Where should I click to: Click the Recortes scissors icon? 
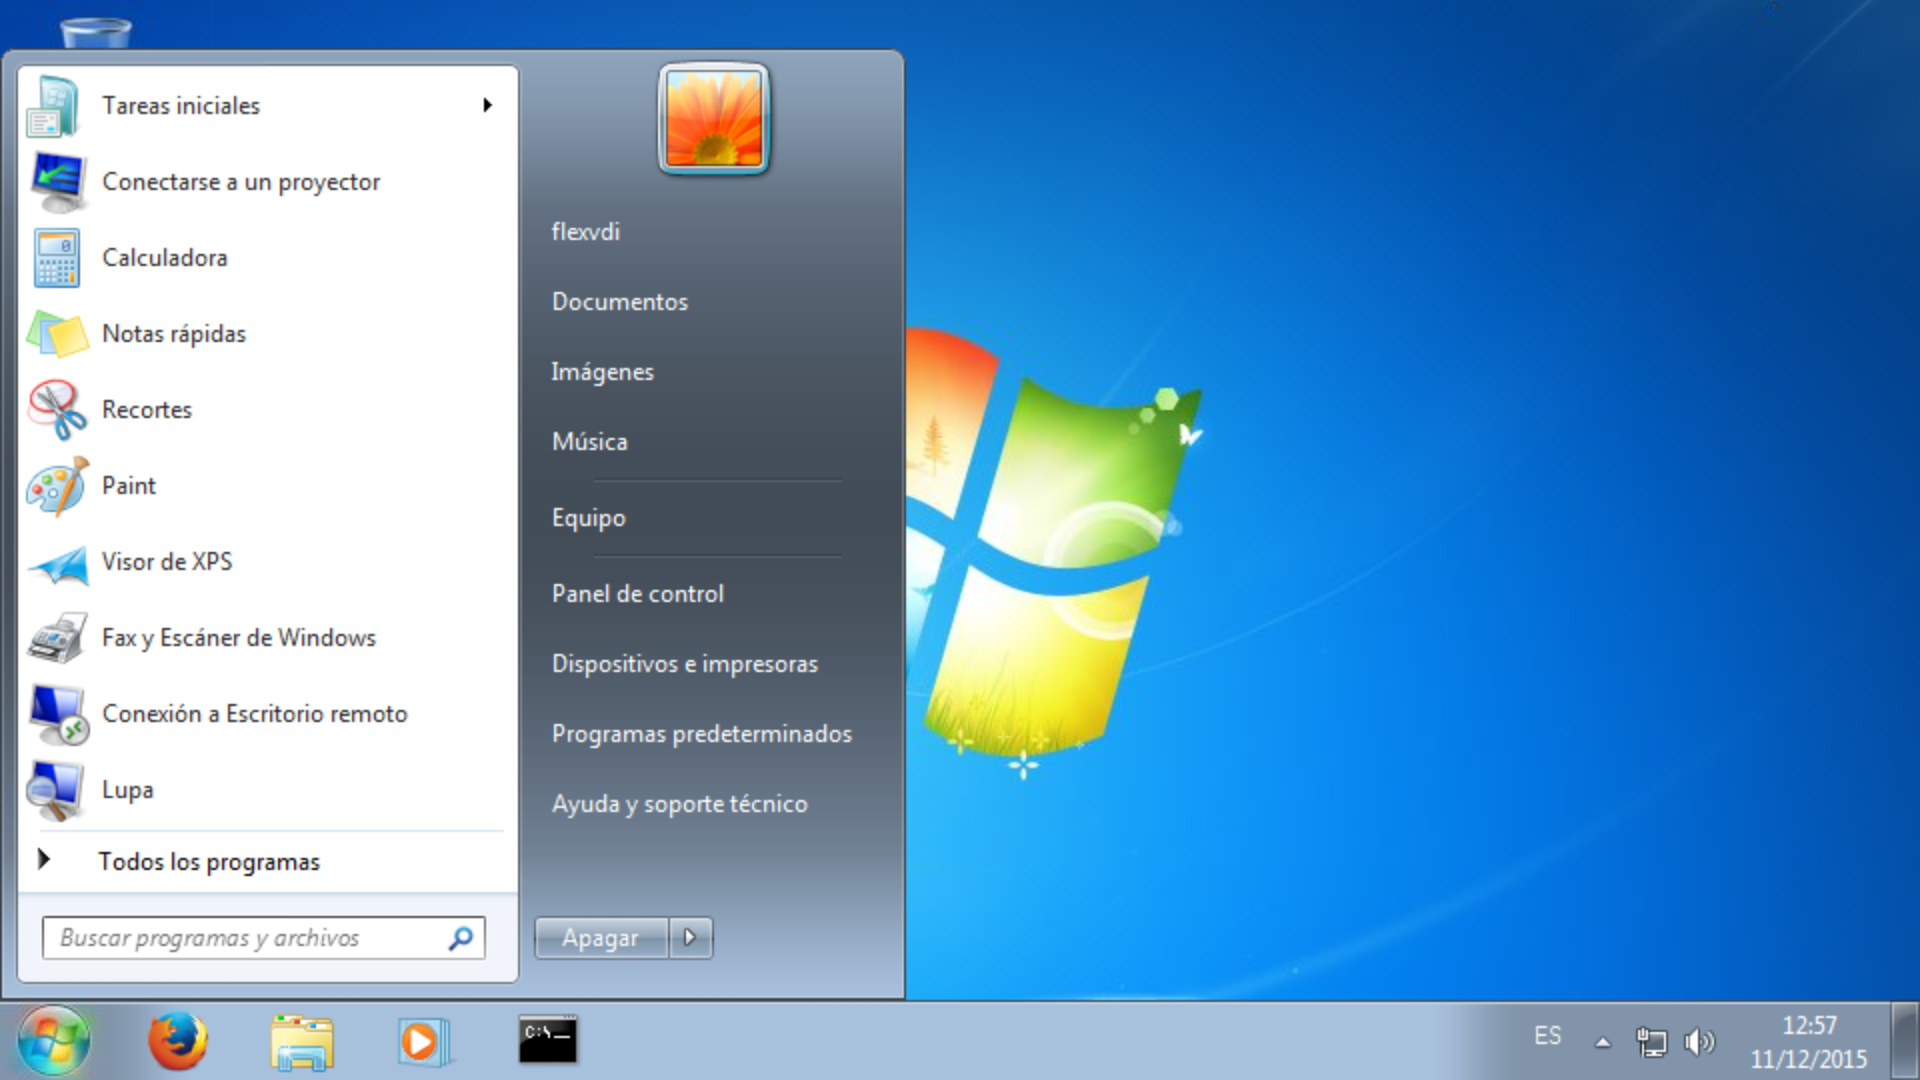[57, 410]
